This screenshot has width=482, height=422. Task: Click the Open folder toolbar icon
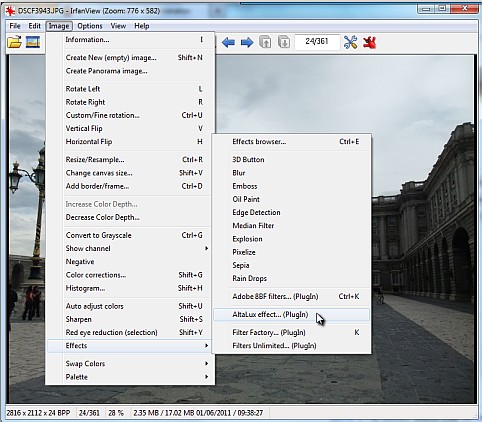(x=14, y=42)
